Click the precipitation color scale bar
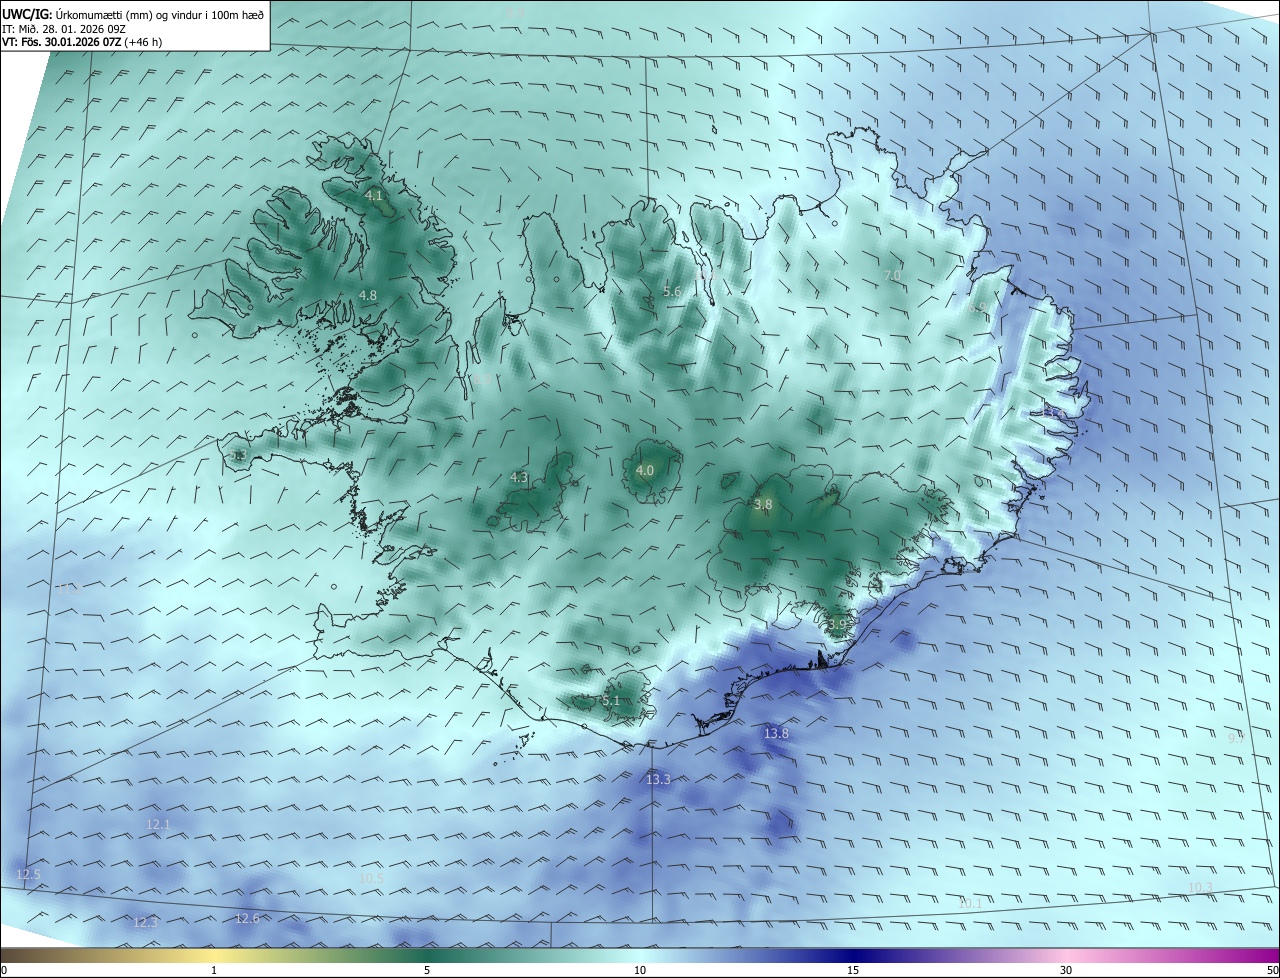The height and width of the screenshot is (978, 1280). tap(640, 955)
